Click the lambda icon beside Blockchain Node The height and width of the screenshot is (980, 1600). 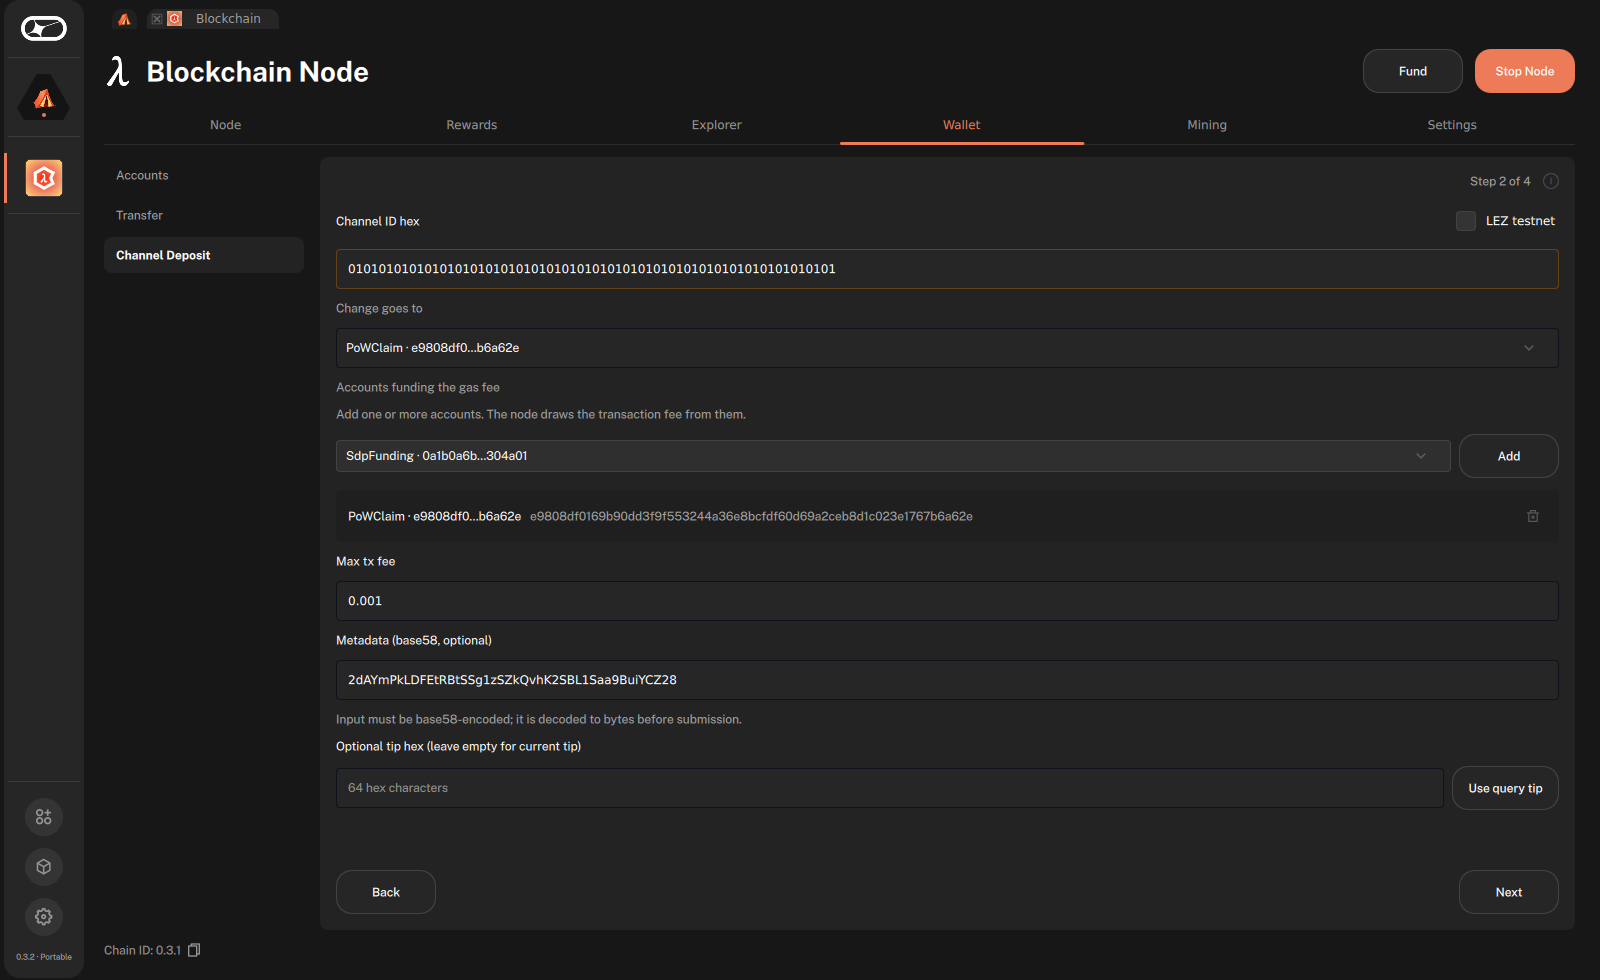[119, 72]
